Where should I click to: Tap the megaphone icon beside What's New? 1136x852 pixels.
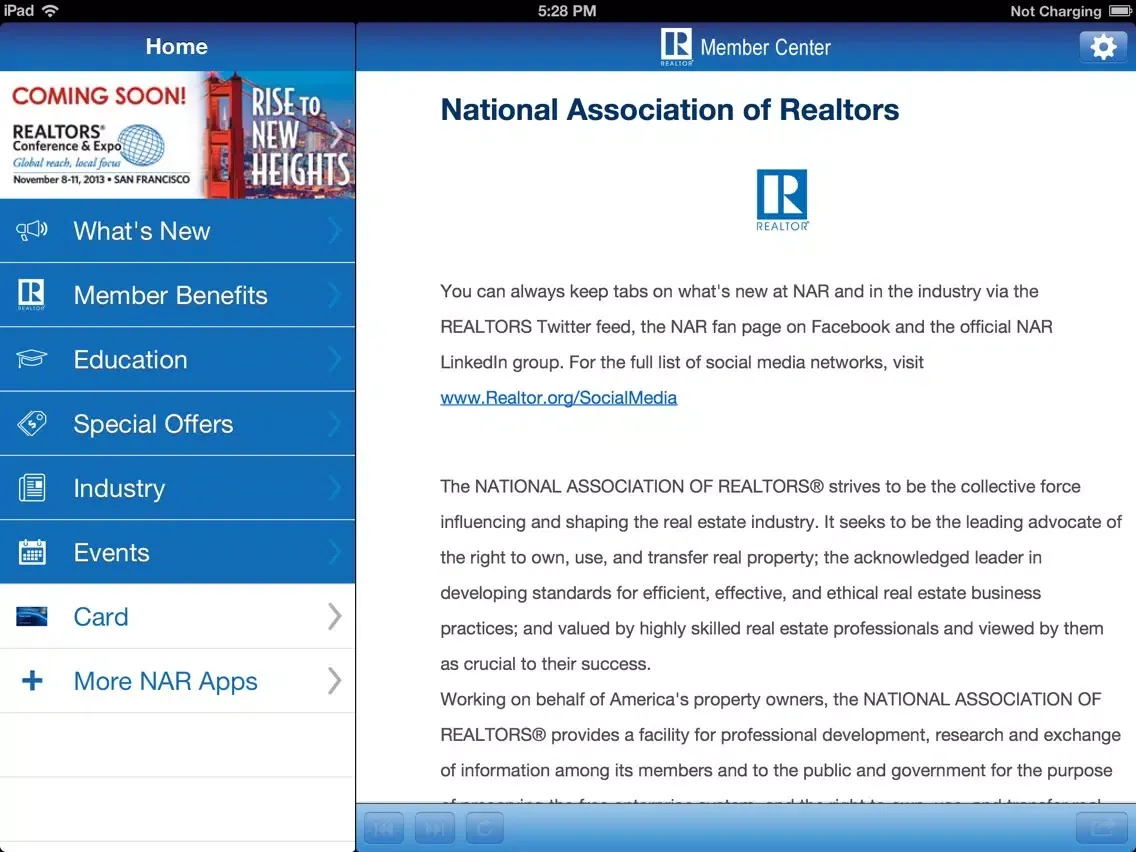coord(32,231)
